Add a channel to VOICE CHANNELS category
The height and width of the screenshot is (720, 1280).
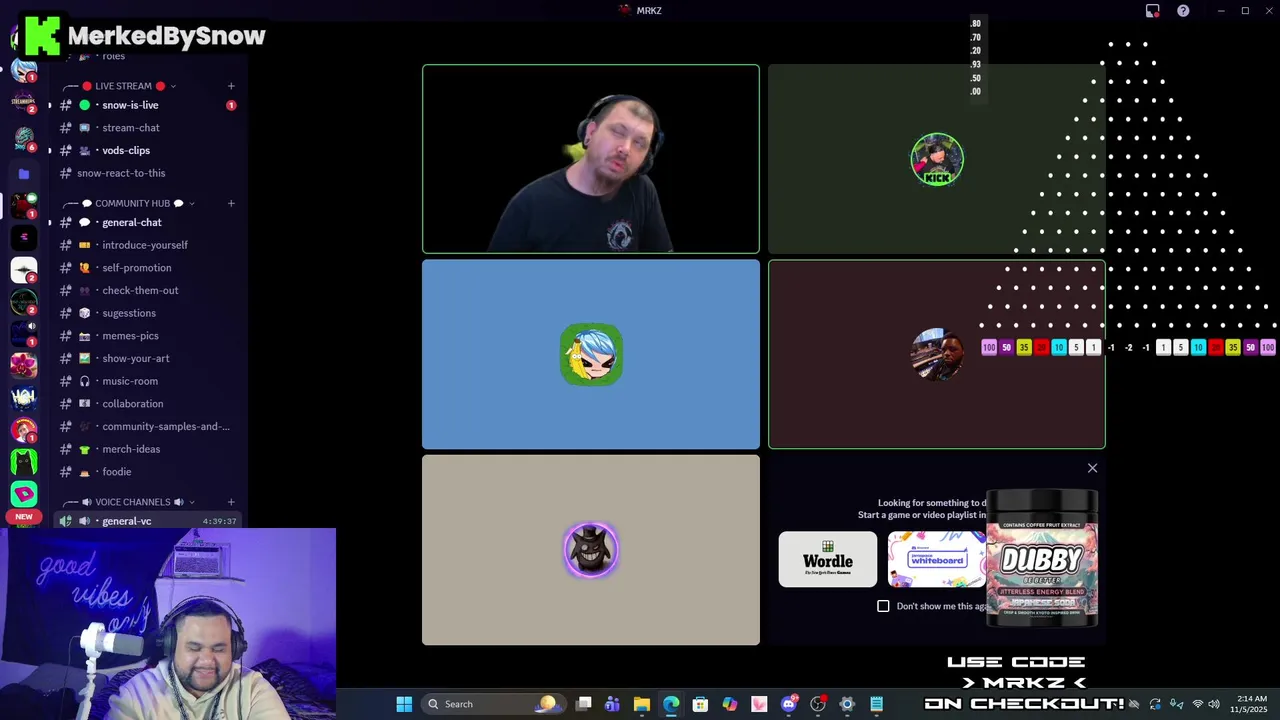[x=231, y=502]
